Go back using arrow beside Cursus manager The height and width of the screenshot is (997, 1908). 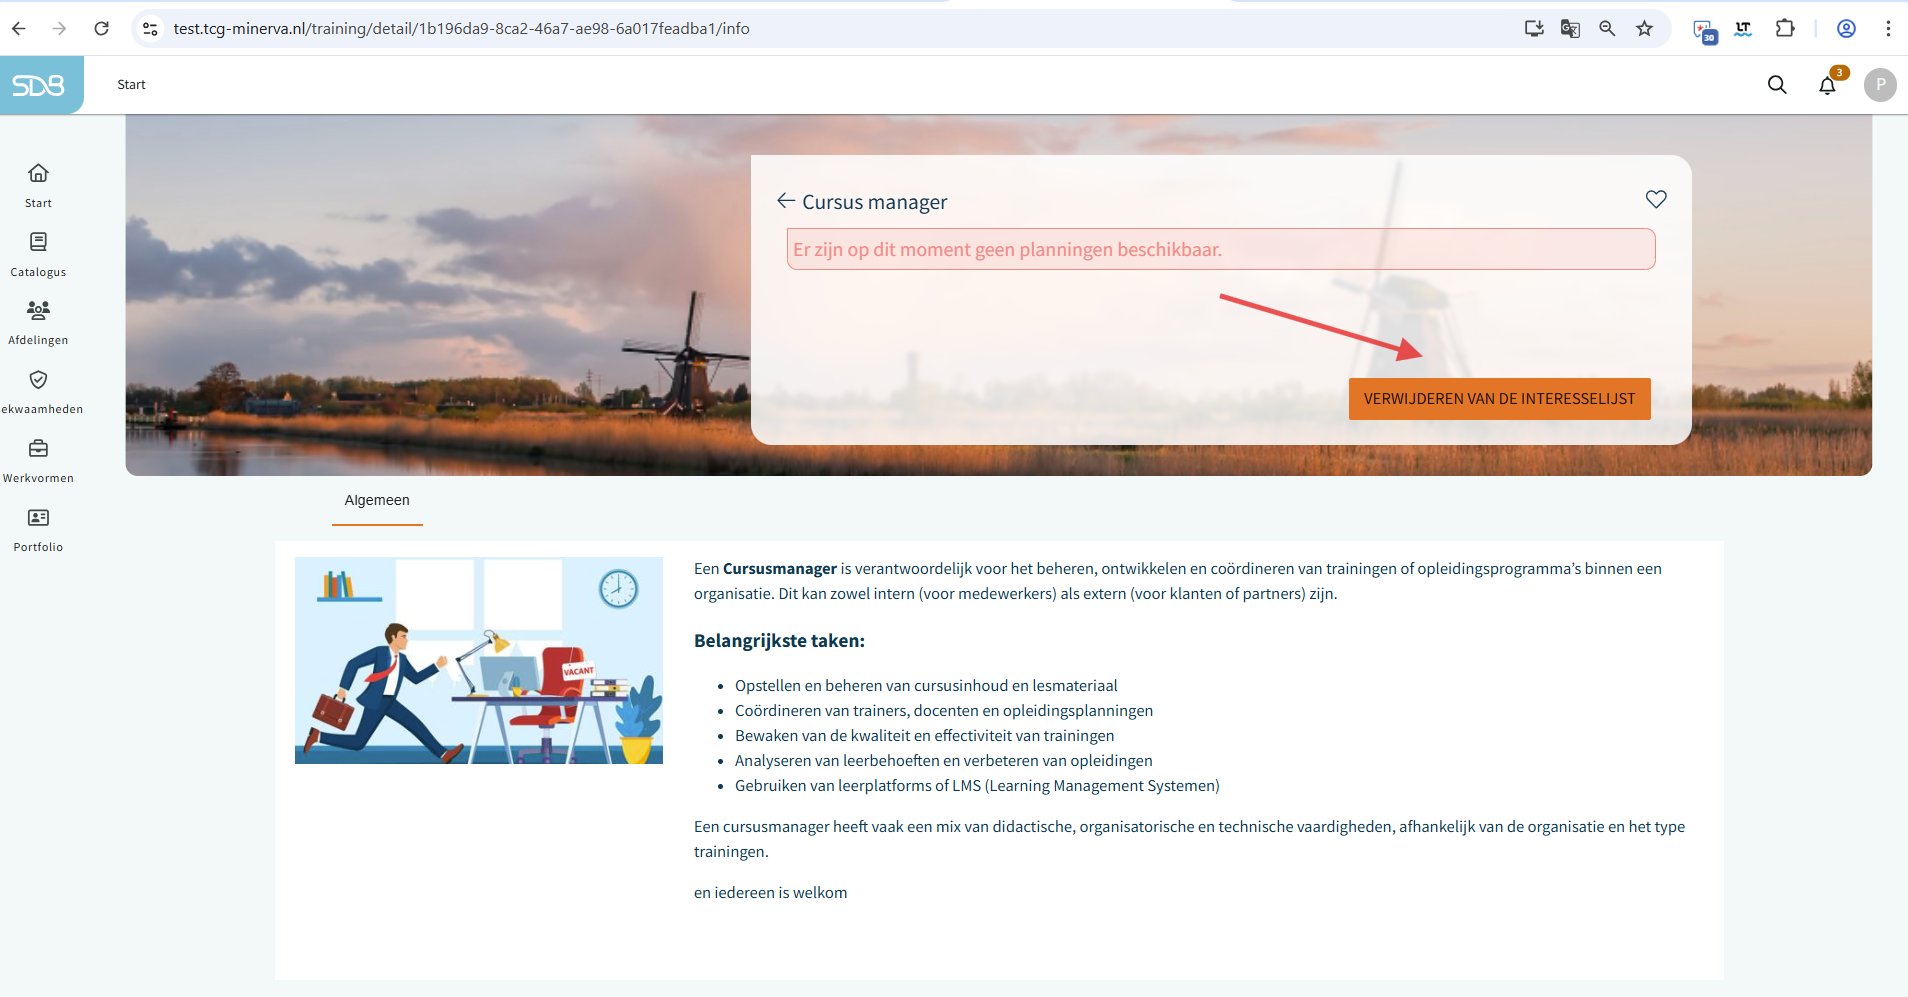(x=786, y=201)
